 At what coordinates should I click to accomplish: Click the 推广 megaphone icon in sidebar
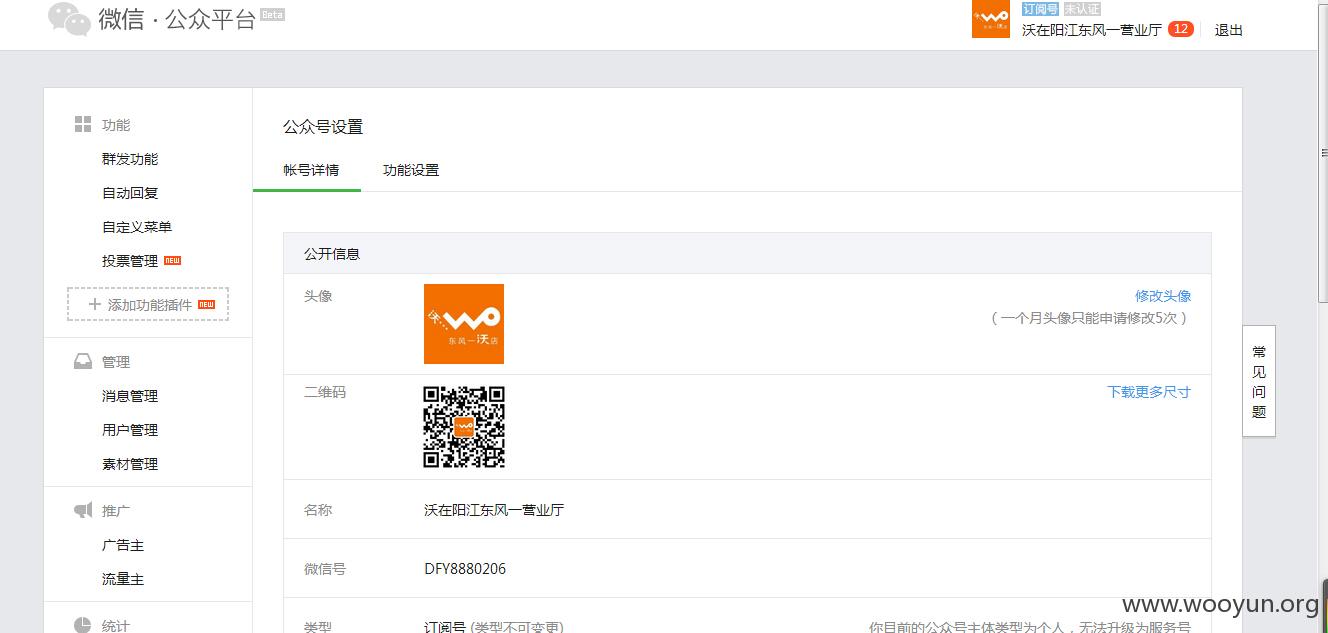coord(83,511)
